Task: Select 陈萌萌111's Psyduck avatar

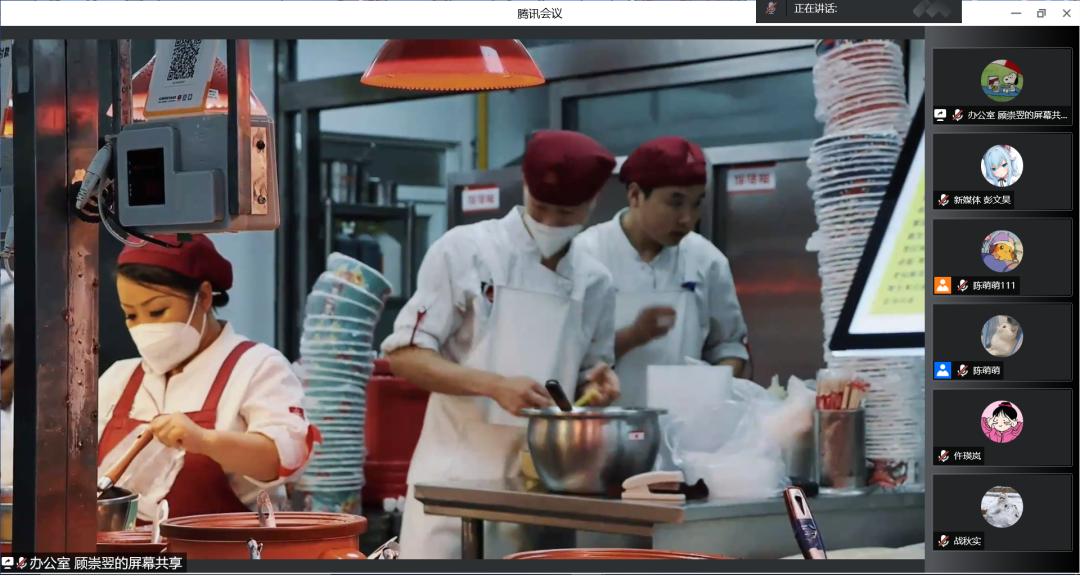Action: tap(1001, 251)
